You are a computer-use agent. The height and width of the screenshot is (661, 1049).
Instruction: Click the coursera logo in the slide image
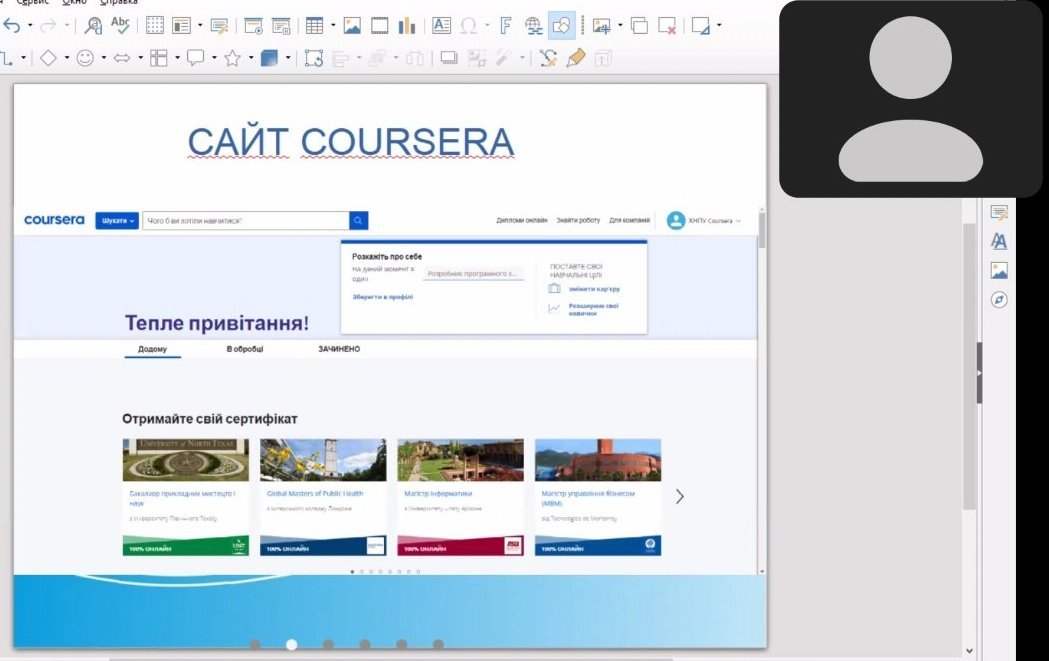pos(54,220)
